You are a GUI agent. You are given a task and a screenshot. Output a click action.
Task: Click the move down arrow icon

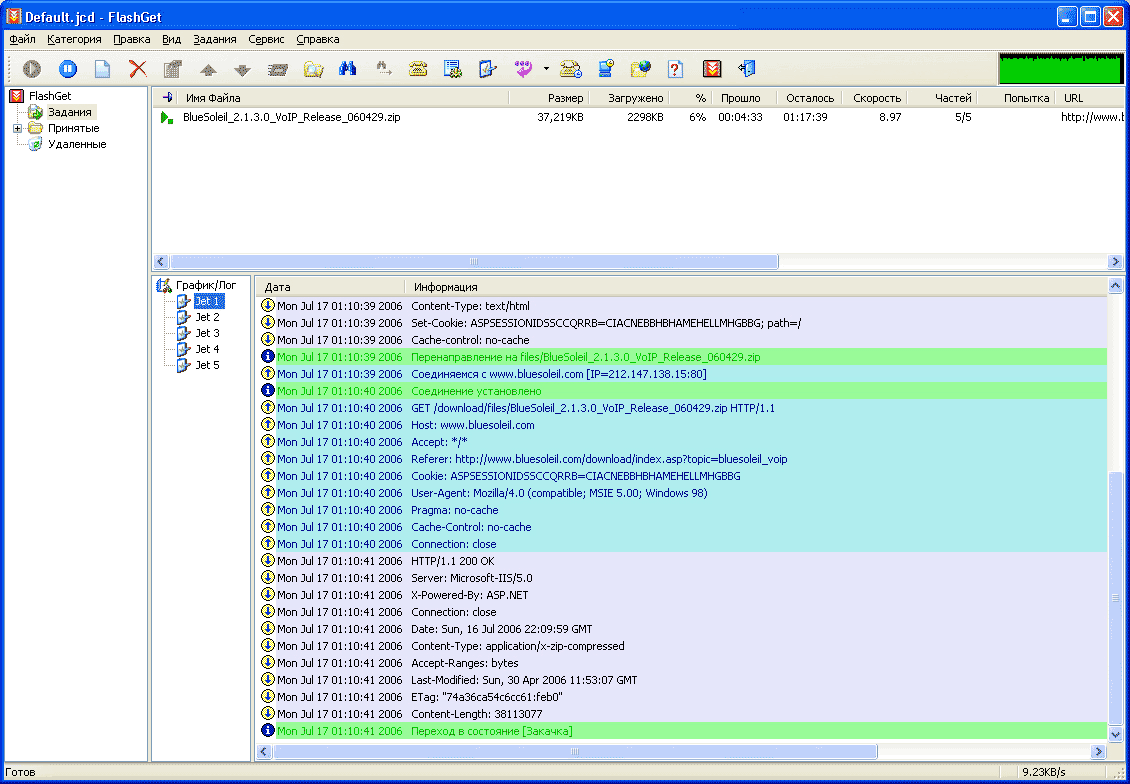[x=241, y=70]
